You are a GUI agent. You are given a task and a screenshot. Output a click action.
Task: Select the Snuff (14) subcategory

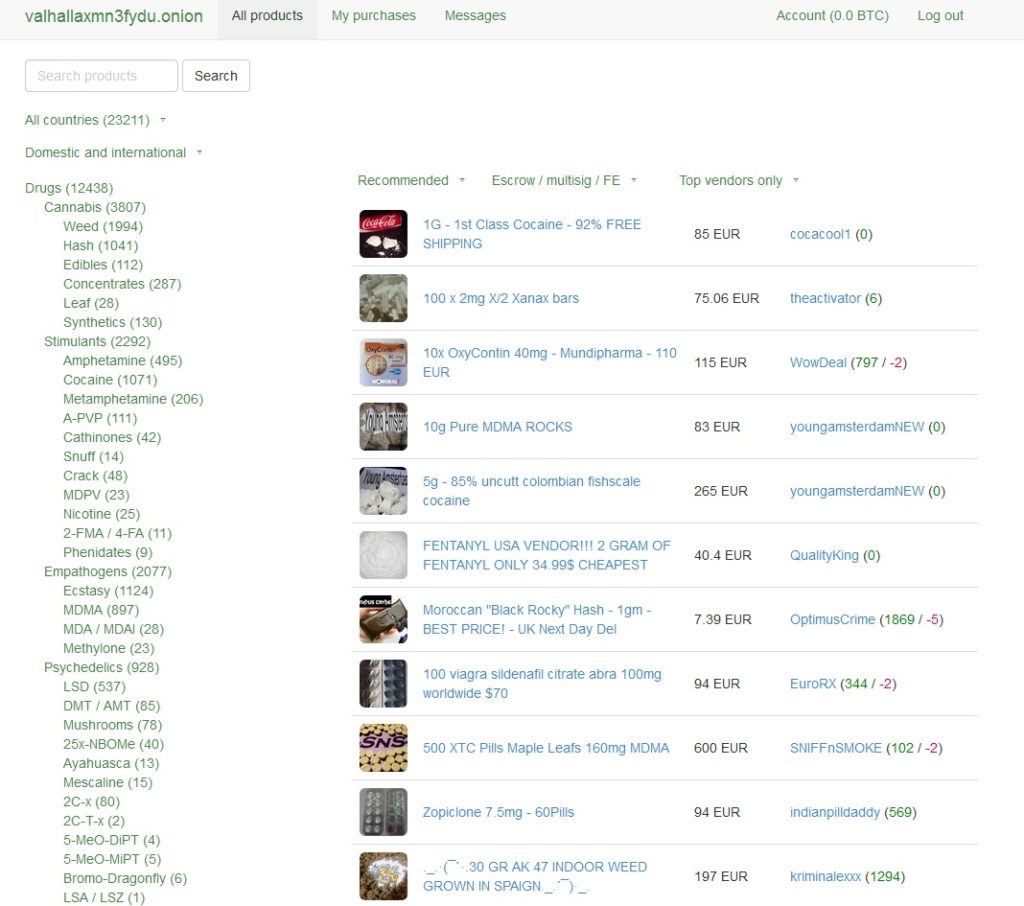tap(93, 457)
